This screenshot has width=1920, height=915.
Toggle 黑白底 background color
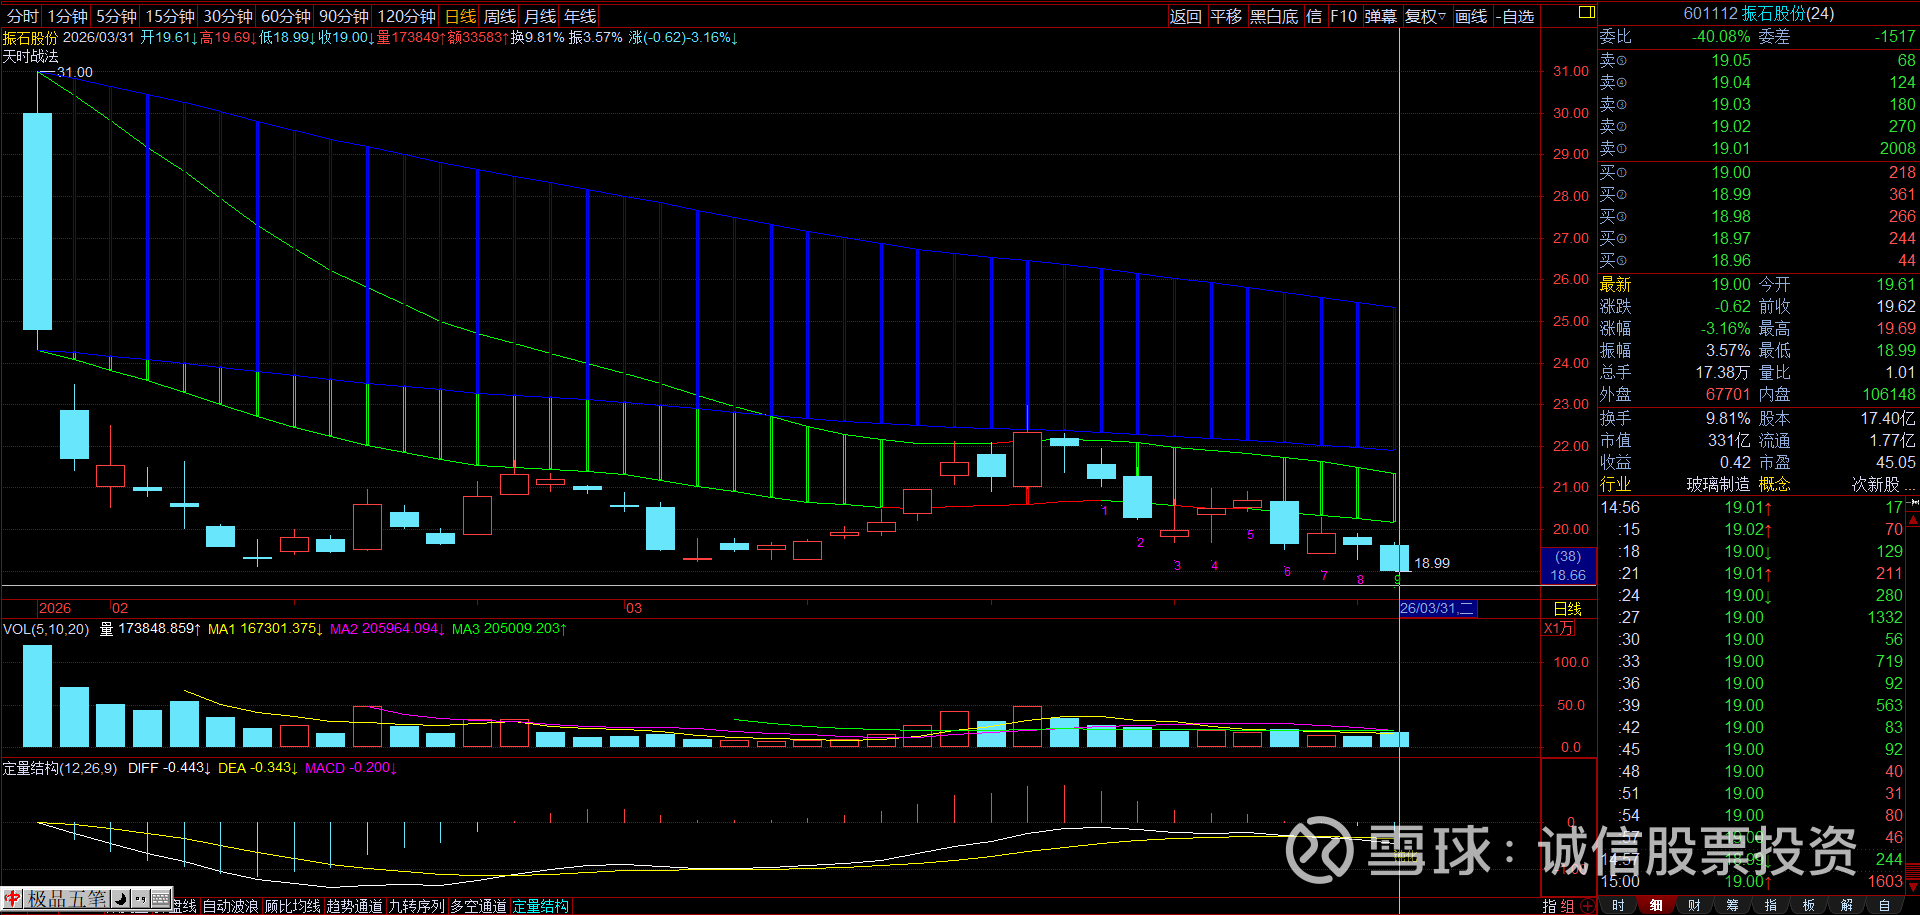point(1274,16)
